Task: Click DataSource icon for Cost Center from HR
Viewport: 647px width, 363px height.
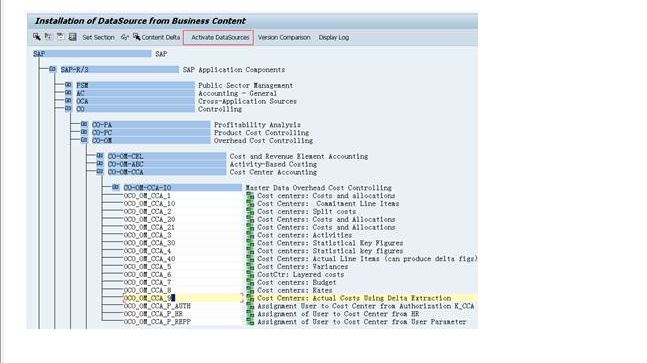Action: [250, 314]
